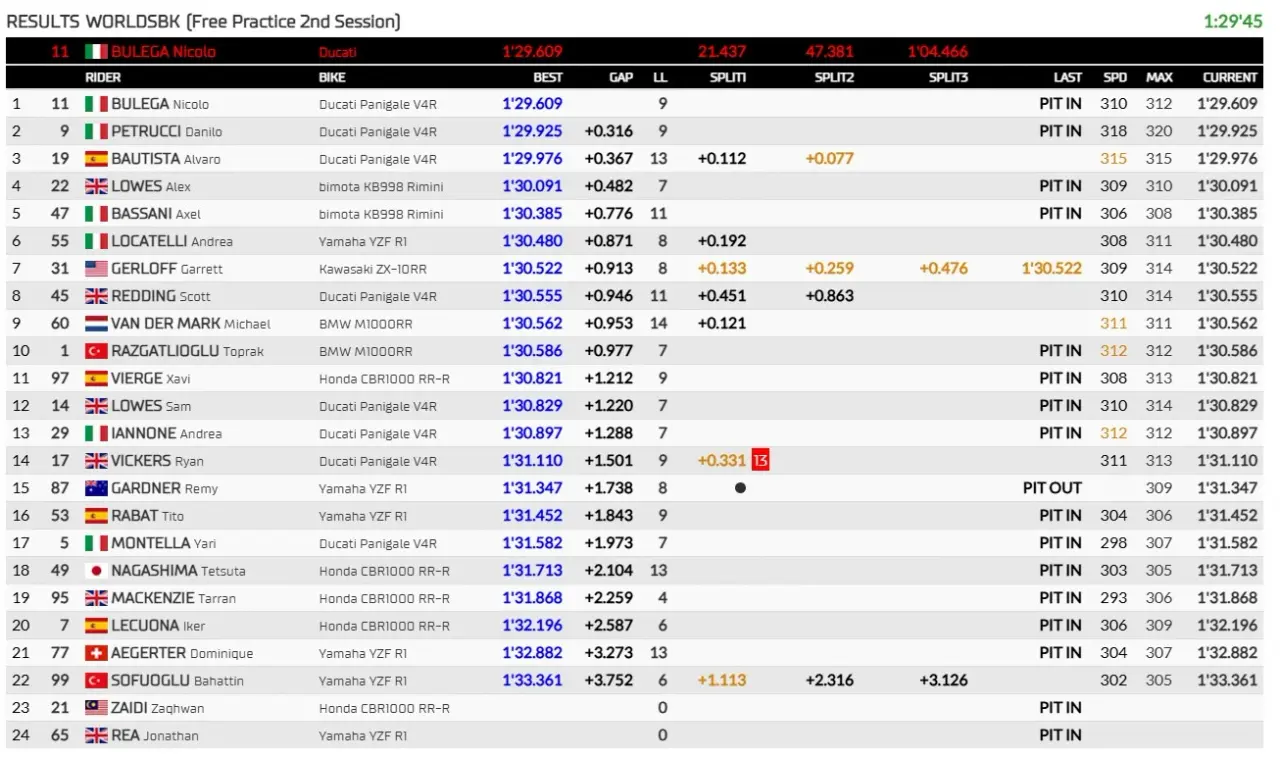The image size is (1280, 758).
Task: Click speed value 318 in Petrucci row
Action: tap(1113, 131)
